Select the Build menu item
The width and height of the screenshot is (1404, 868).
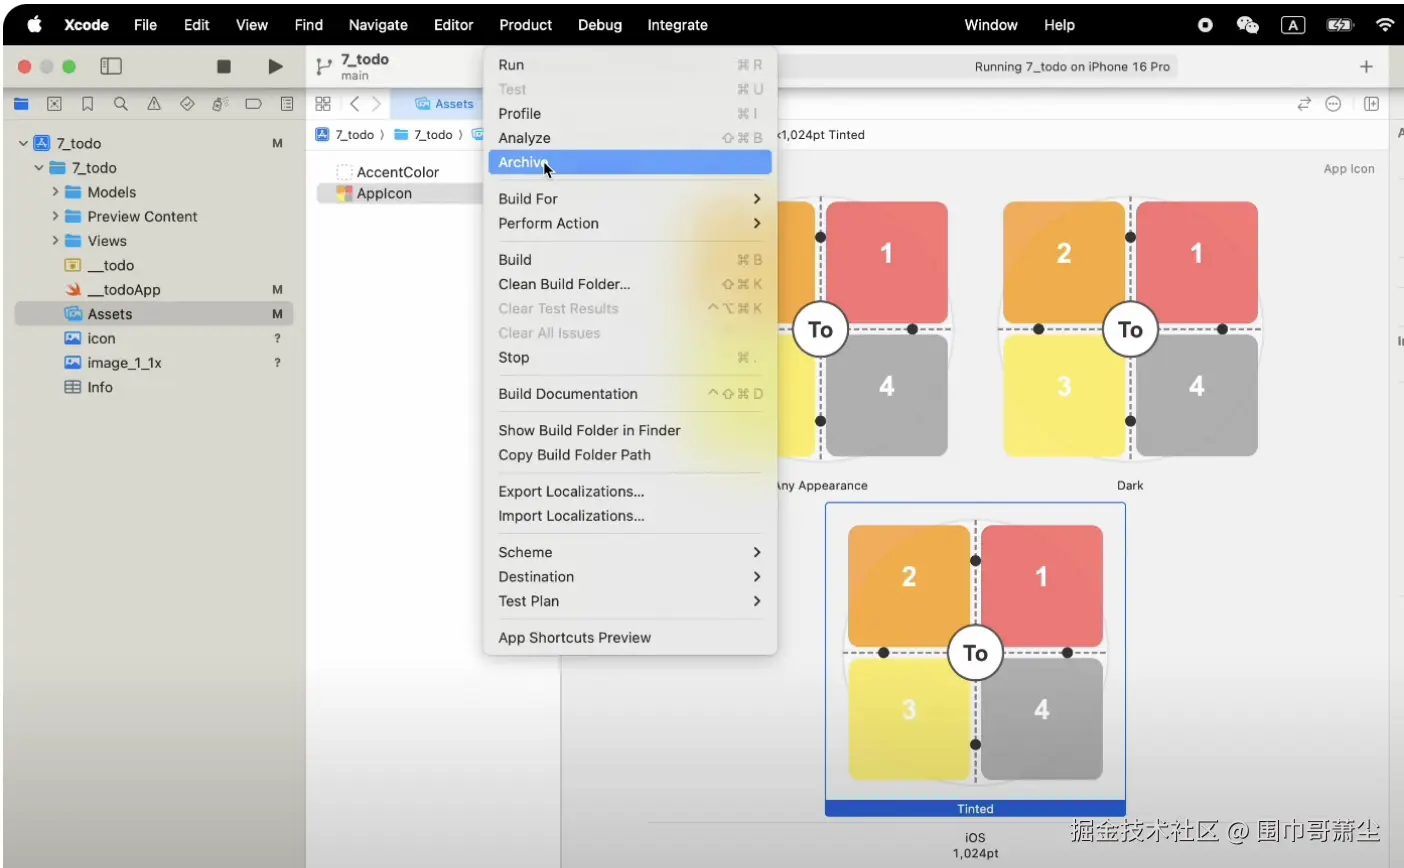pos(630,260)
